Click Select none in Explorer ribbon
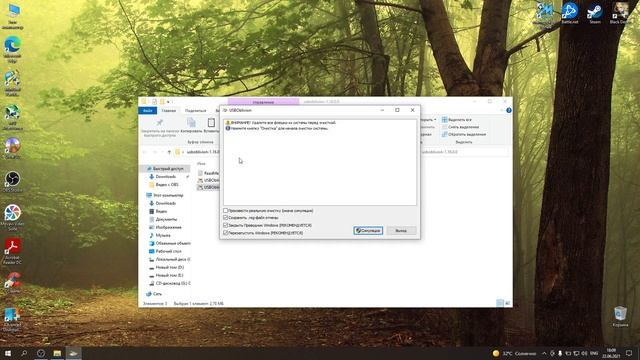Image resolution: width=640 pixels, height=360 pixels. pyautogui.click(x=460, y=127)
